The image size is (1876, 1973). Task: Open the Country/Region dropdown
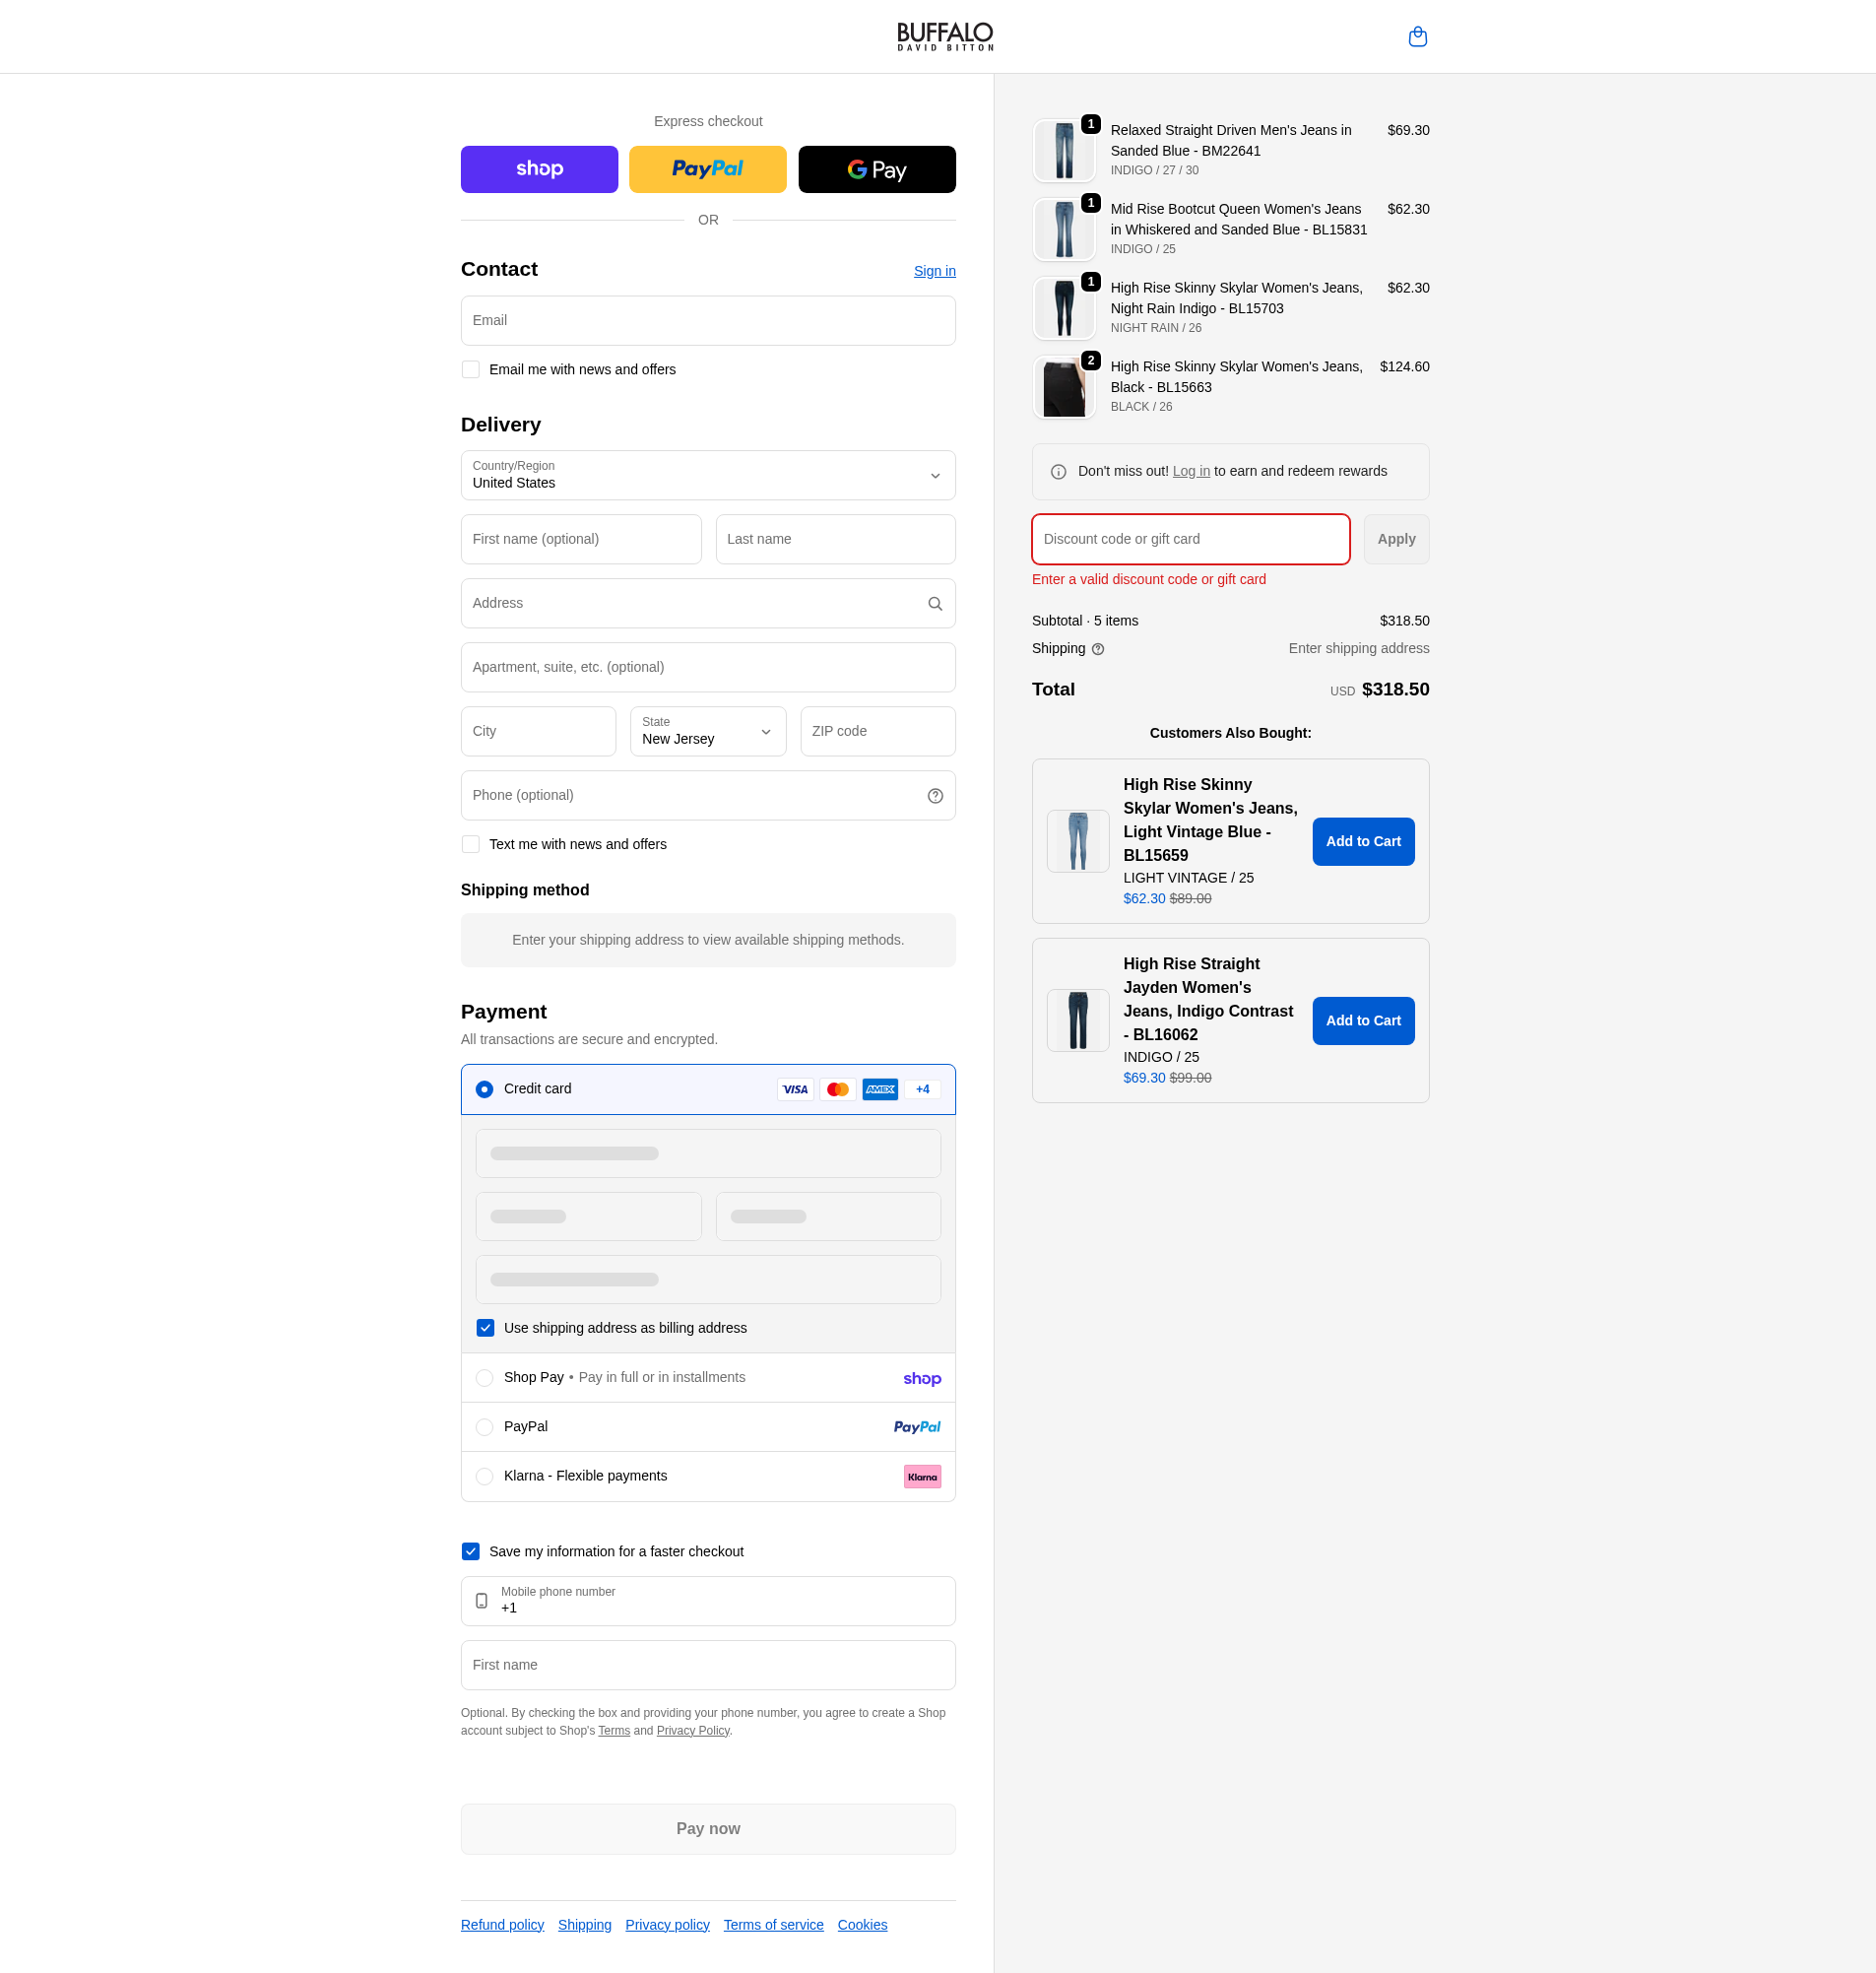click(708, 475)
